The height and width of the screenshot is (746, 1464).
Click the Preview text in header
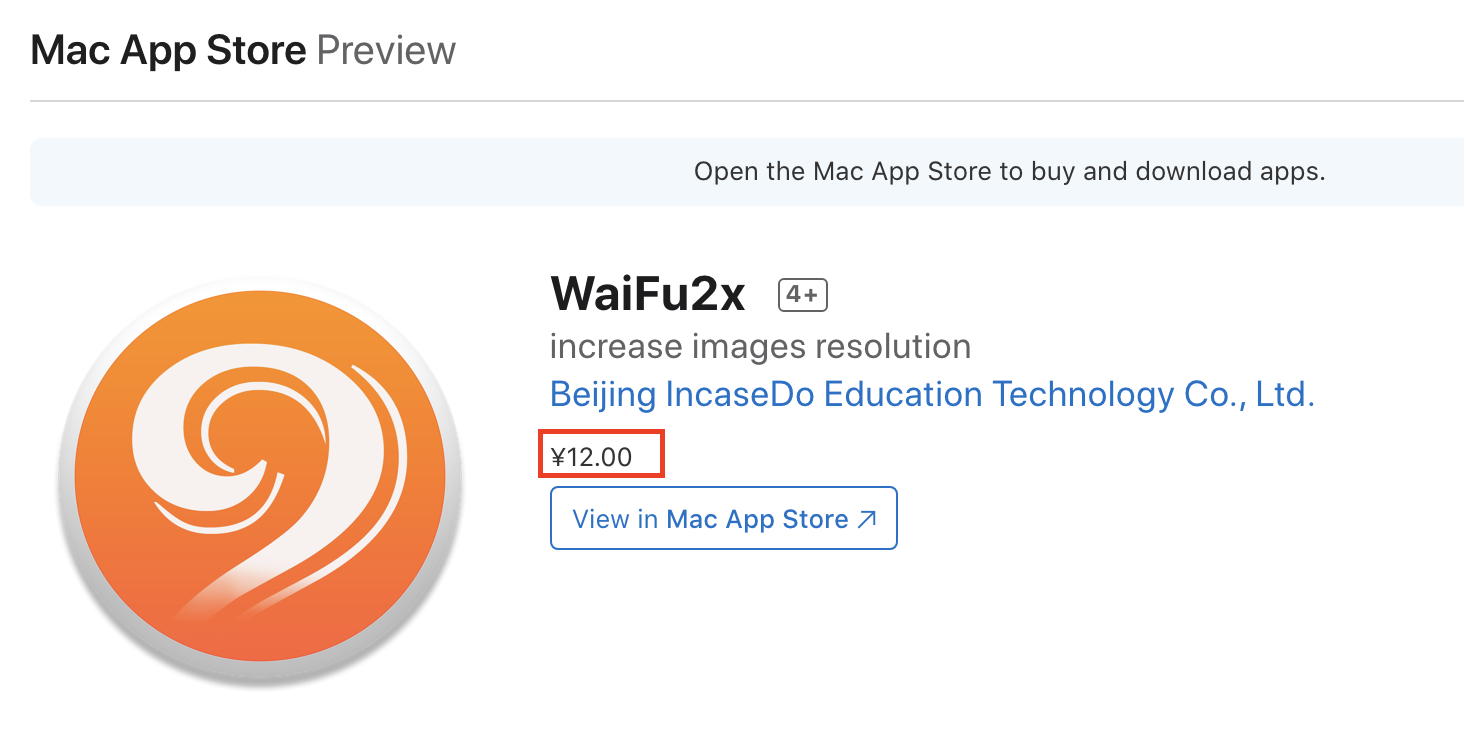386,49
